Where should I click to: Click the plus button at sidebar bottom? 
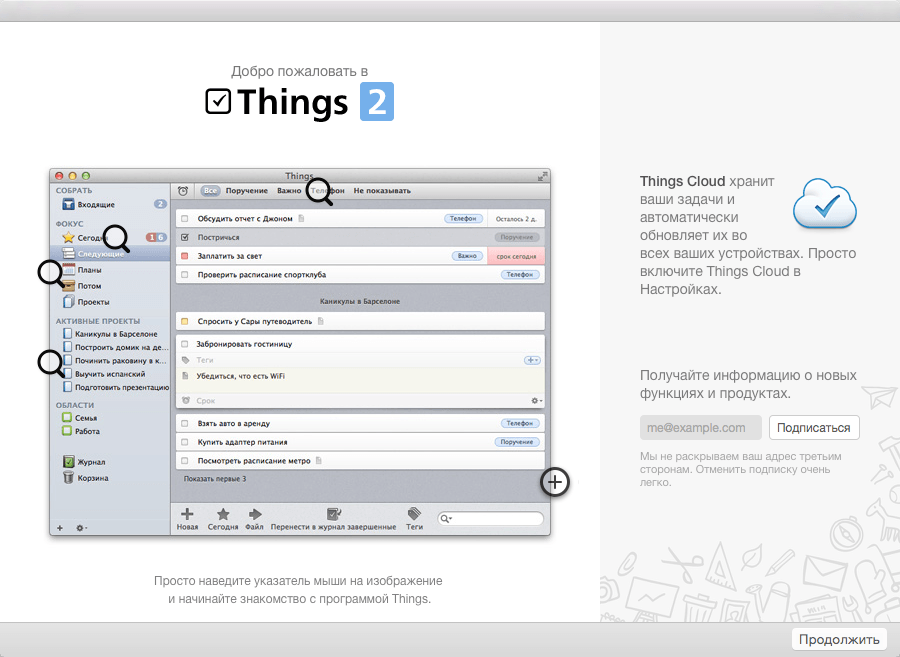pos(60,528)
